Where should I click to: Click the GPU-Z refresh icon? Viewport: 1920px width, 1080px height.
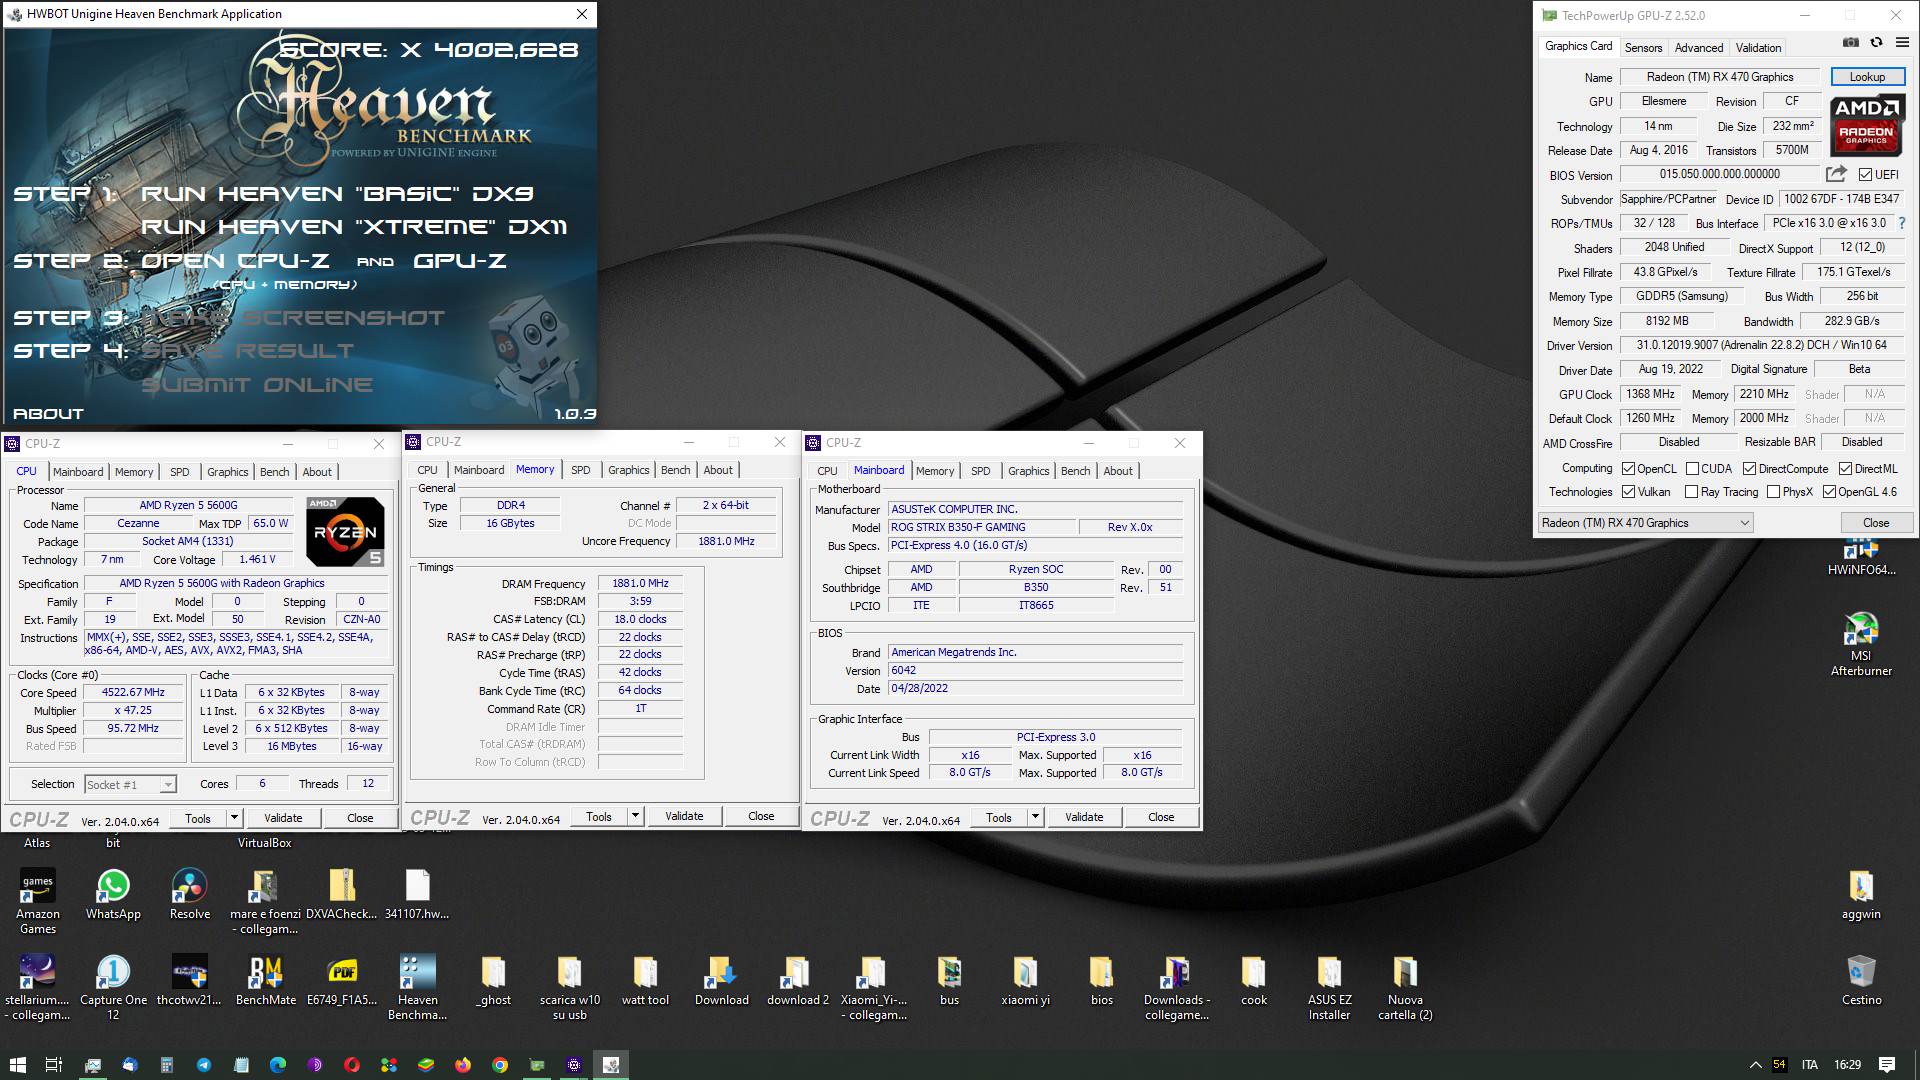[x=1876, y=43]
